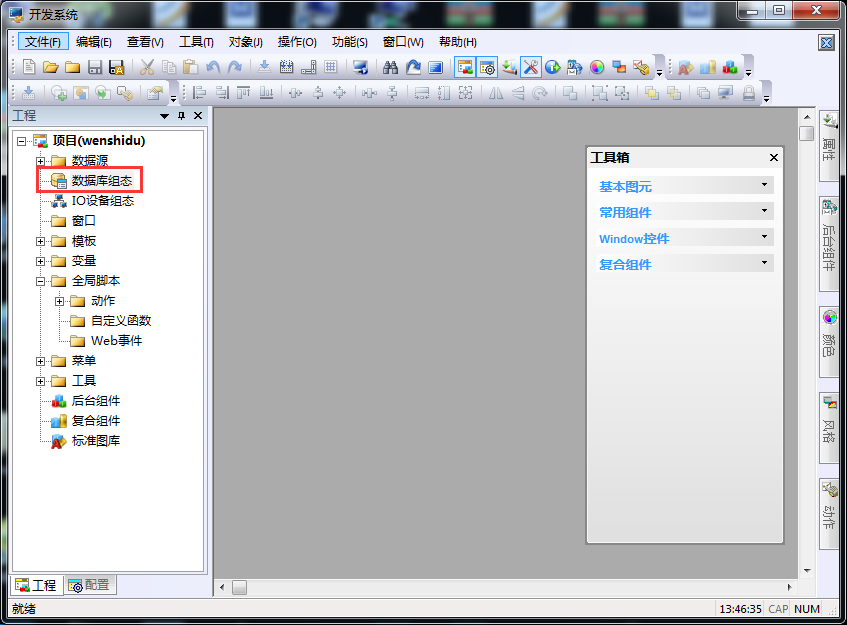Viewport: 847px width, 625px height.
Task: Click the color wheel toolbar icon
Action: click(x=597, y=67)
